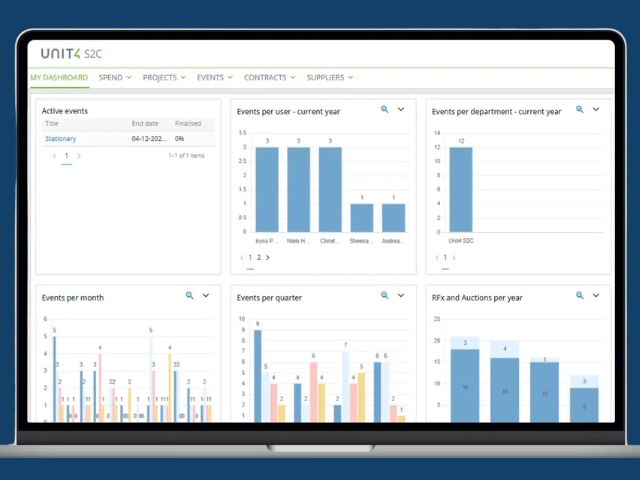Viewport: 640px width, 480px height.
Task: Sort Active events by Title column
Action: [x=52, y=124]
